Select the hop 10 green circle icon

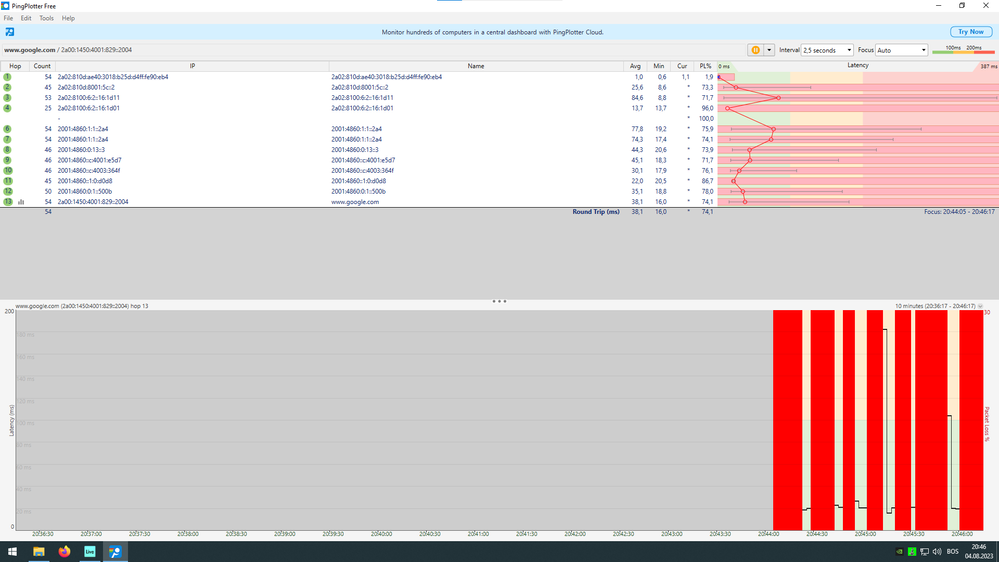(8, 171)
